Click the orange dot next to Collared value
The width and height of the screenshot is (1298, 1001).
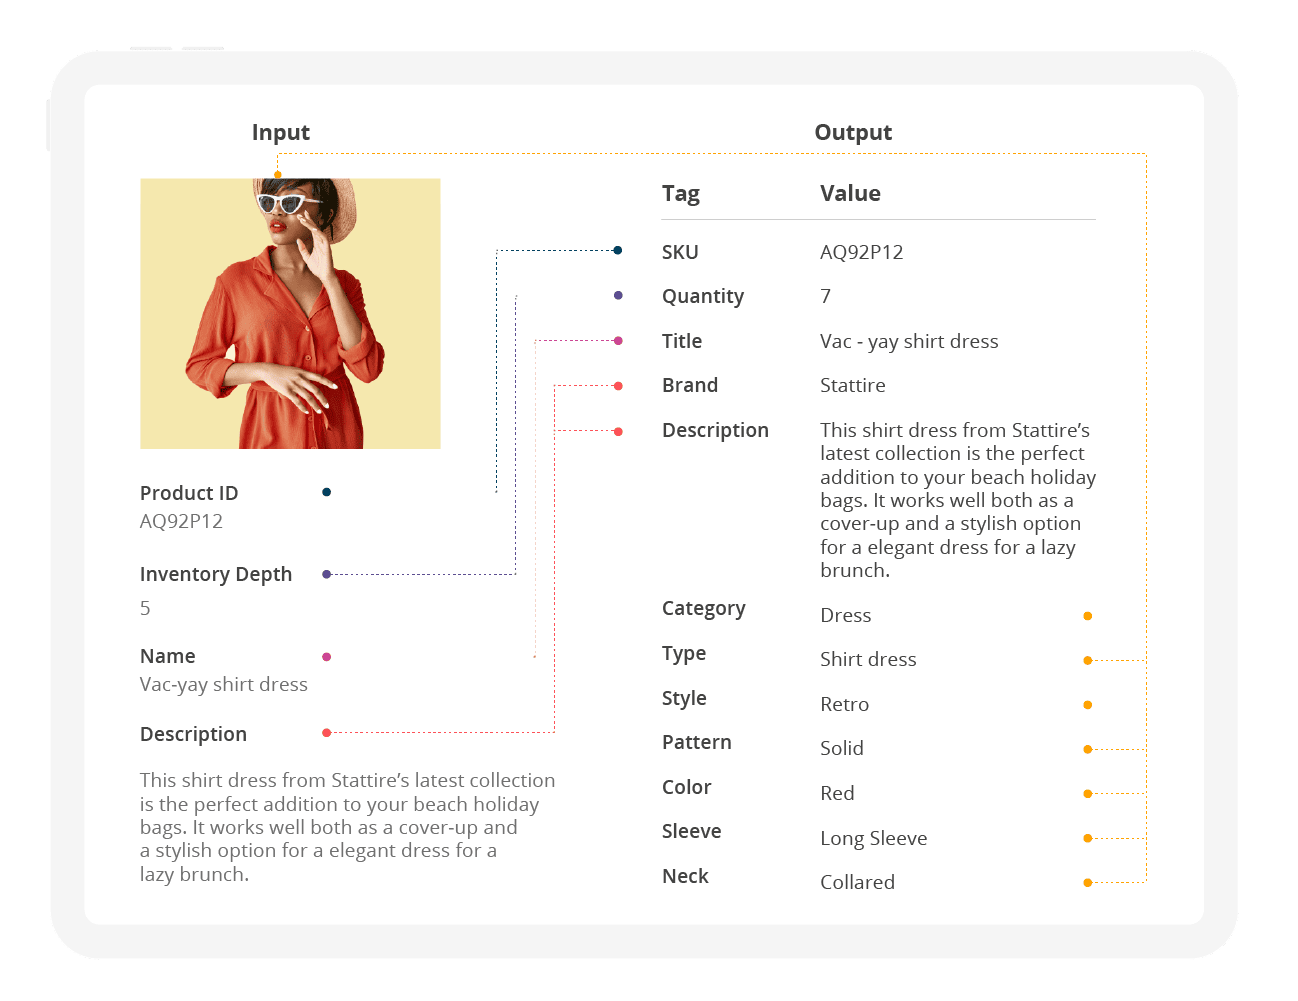tap(1087, 883)
